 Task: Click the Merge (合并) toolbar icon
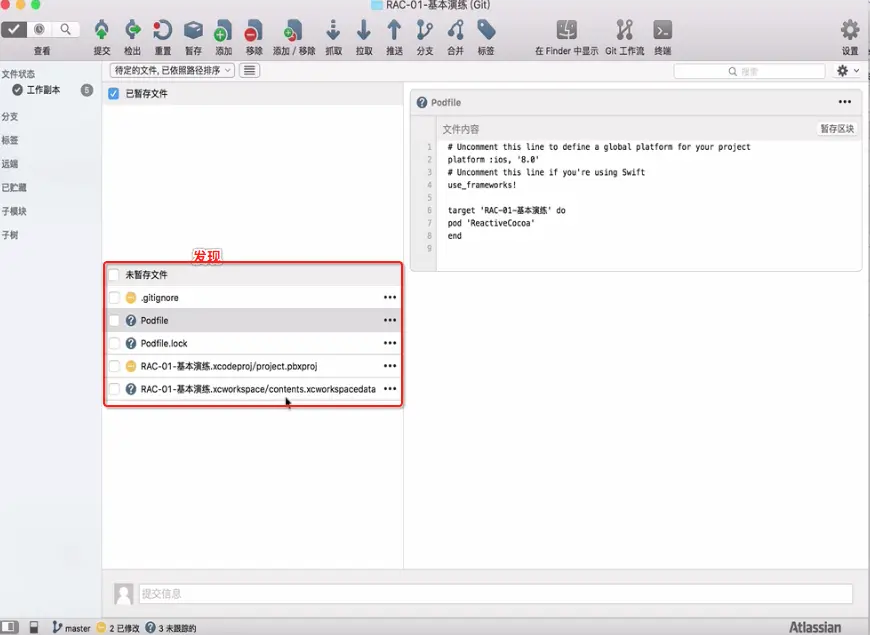click(456, 30)
